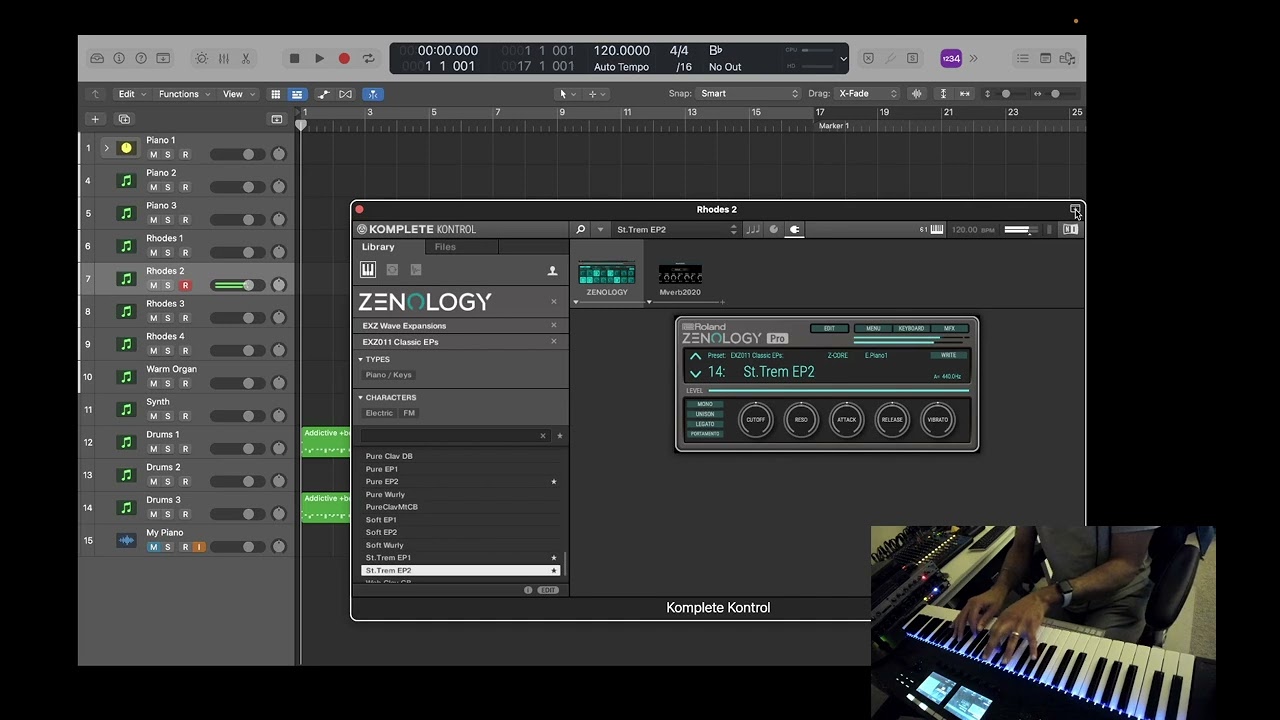
Task: Select the Piano / Keys type tag
Action: [x=389, y=375]
